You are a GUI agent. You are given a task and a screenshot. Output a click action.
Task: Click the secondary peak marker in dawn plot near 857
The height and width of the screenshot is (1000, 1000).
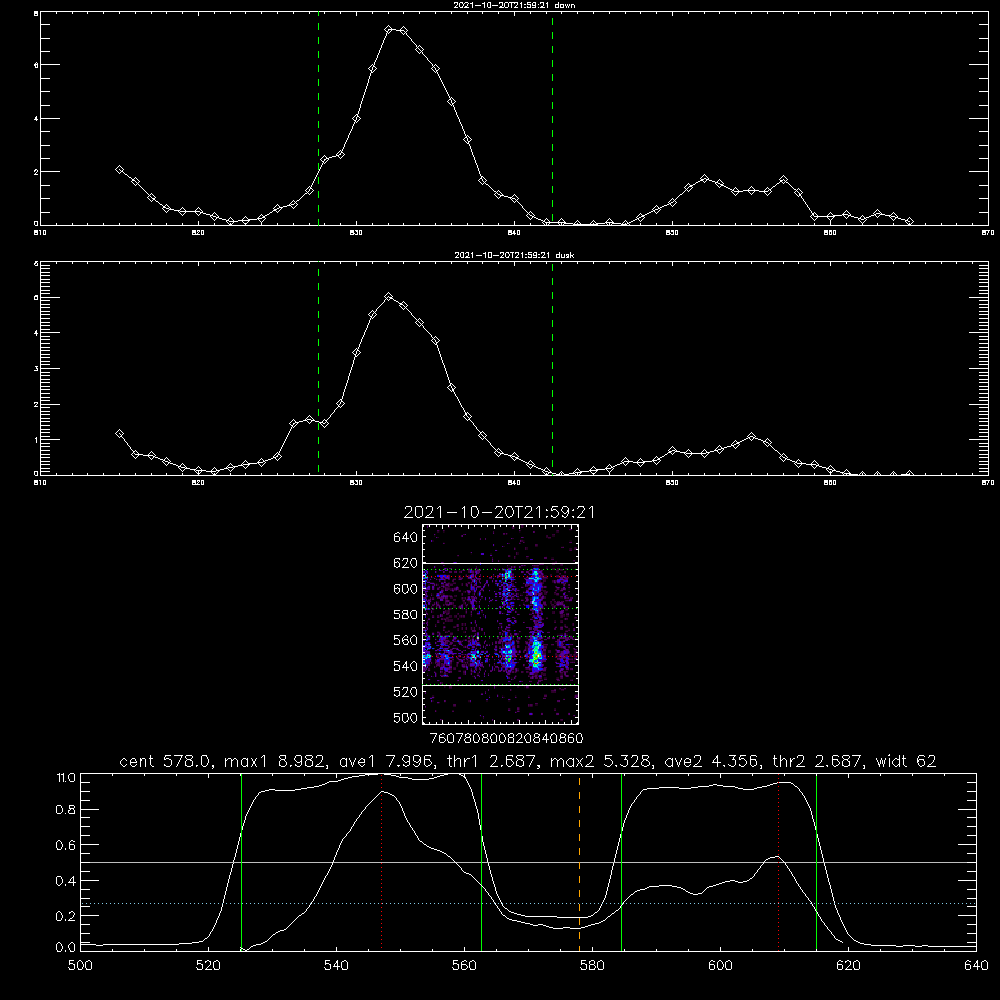[x=783, y=180]
